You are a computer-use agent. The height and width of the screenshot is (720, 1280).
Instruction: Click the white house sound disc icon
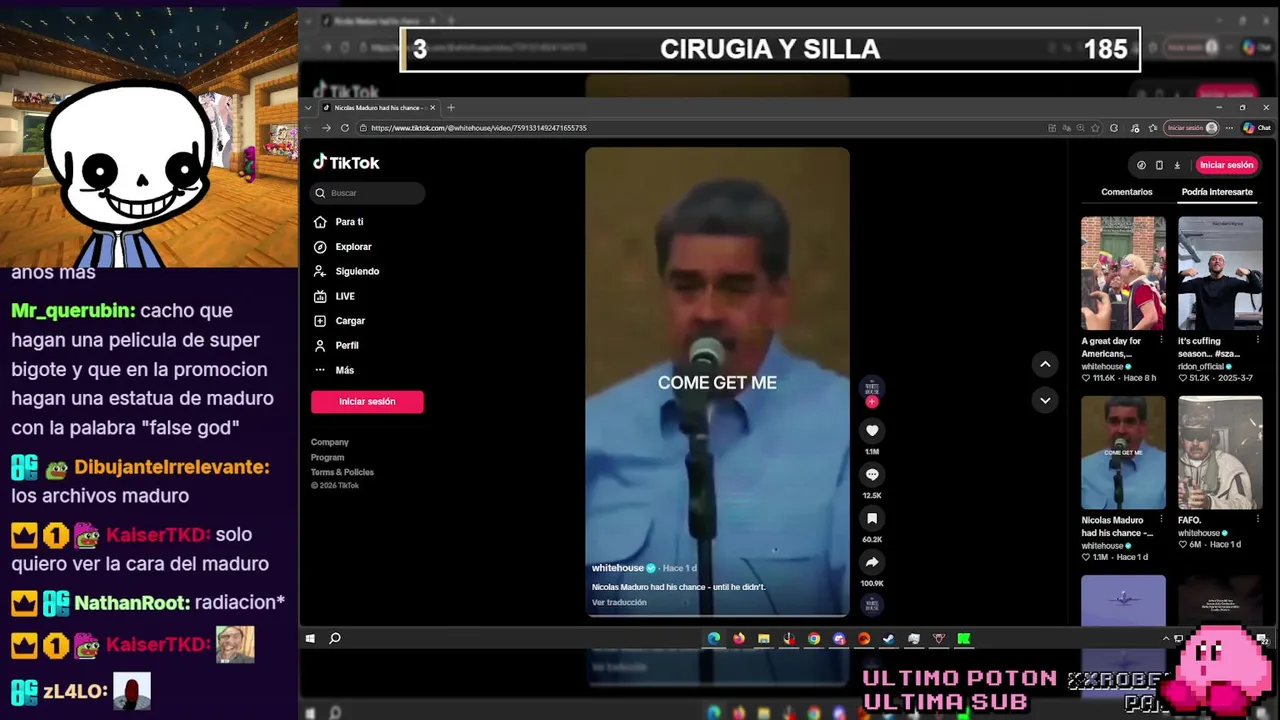(872, 604)
